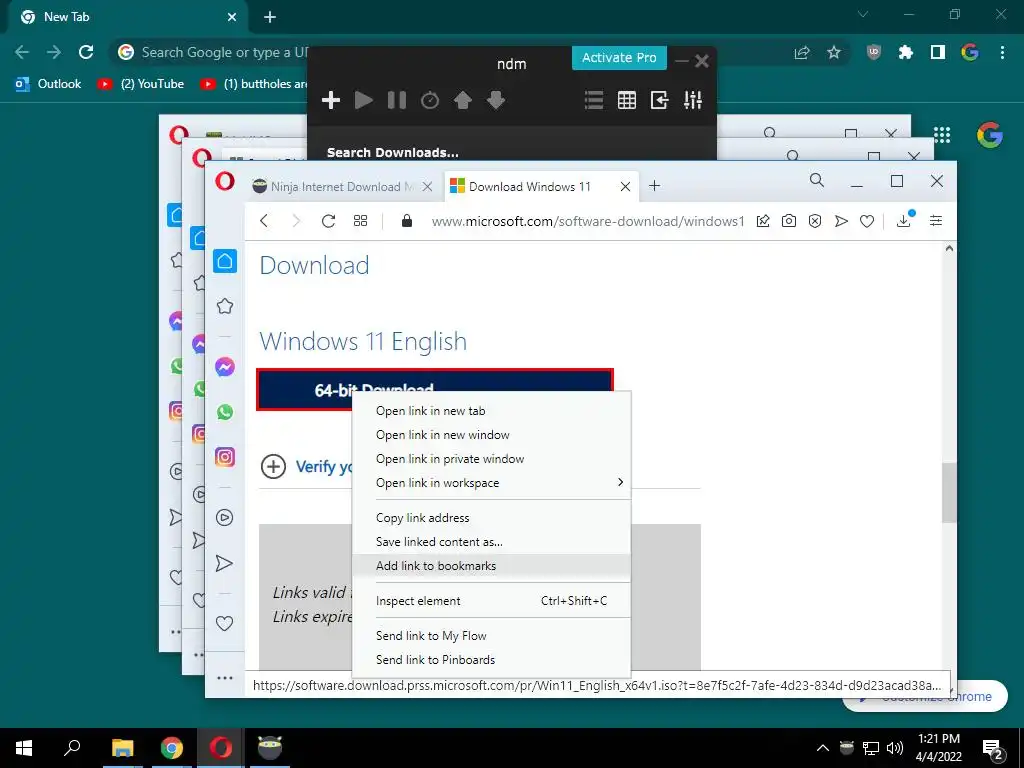
Task: Open Instagram in Opera sidebar
Action: coord(225,456)
